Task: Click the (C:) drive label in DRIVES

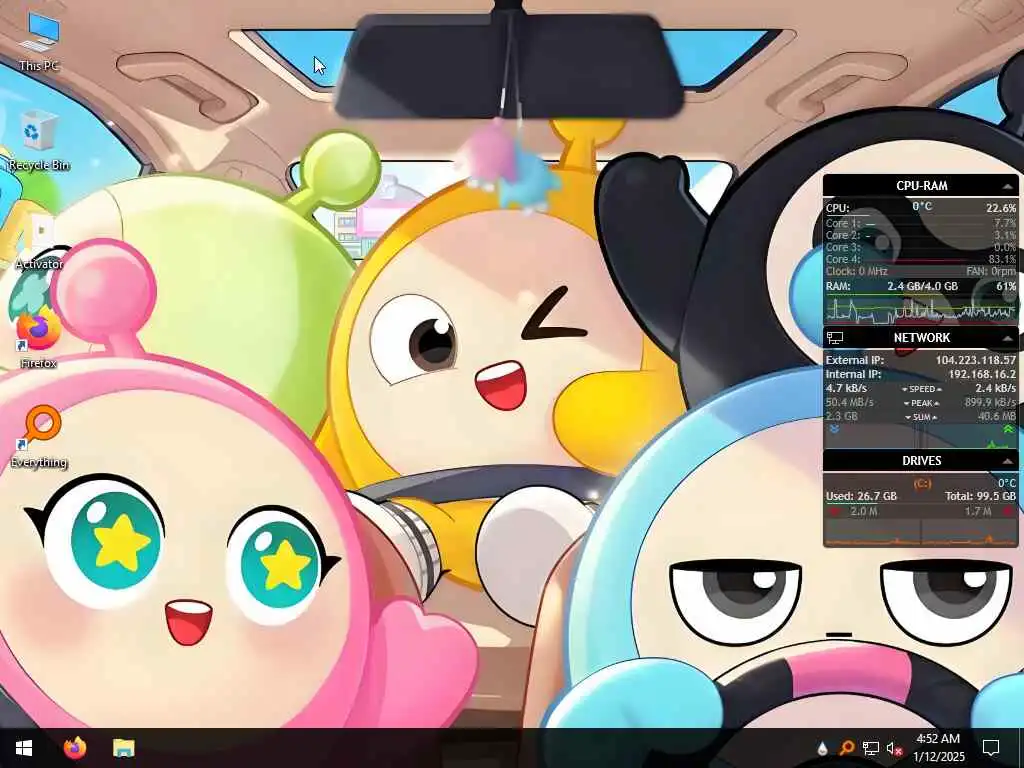Action: tap(922, 483)
